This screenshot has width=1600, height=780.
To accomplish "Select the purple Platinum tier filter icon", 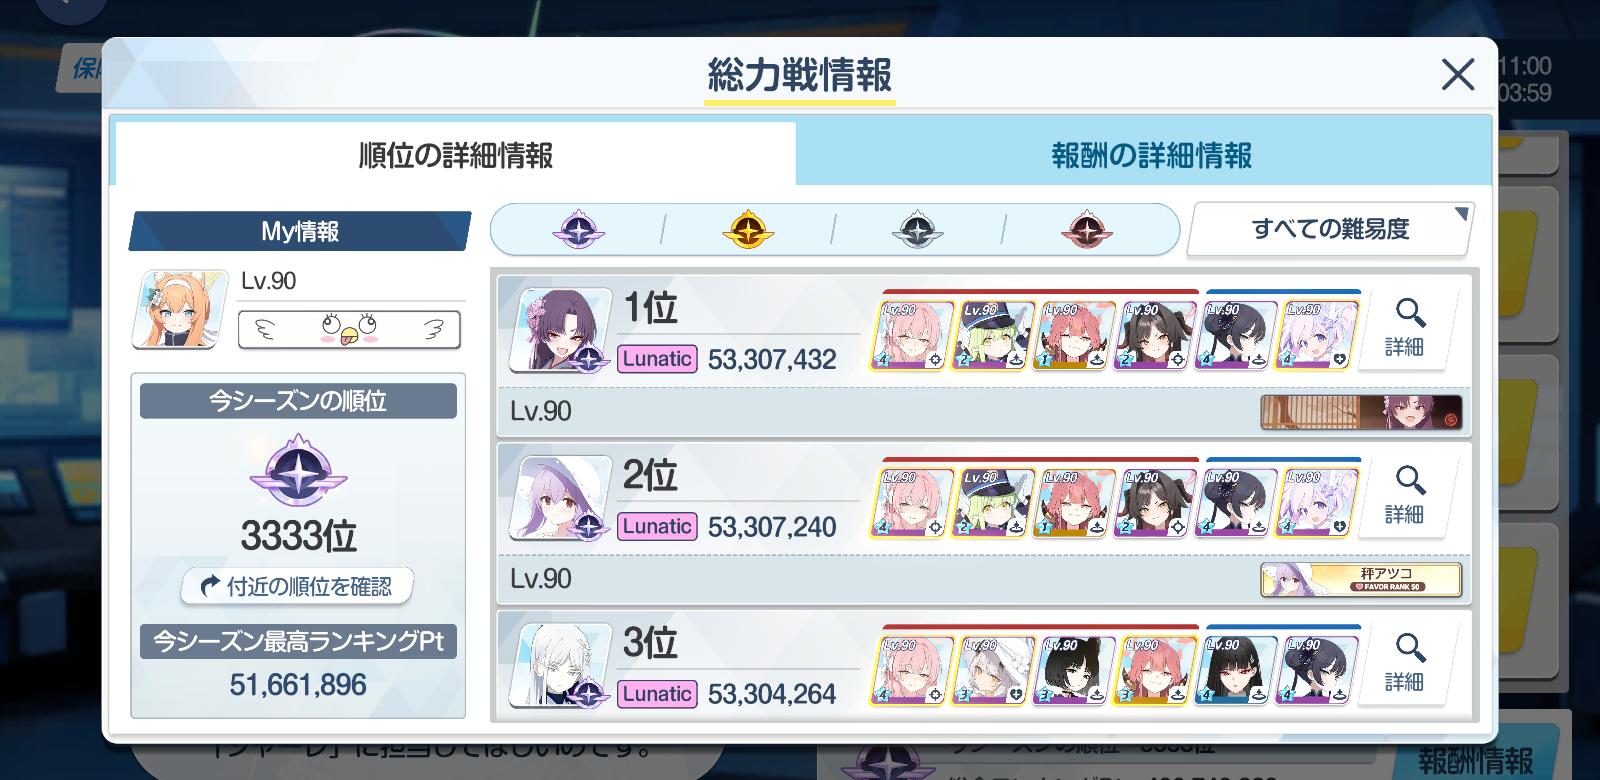I will click(578, 230).
